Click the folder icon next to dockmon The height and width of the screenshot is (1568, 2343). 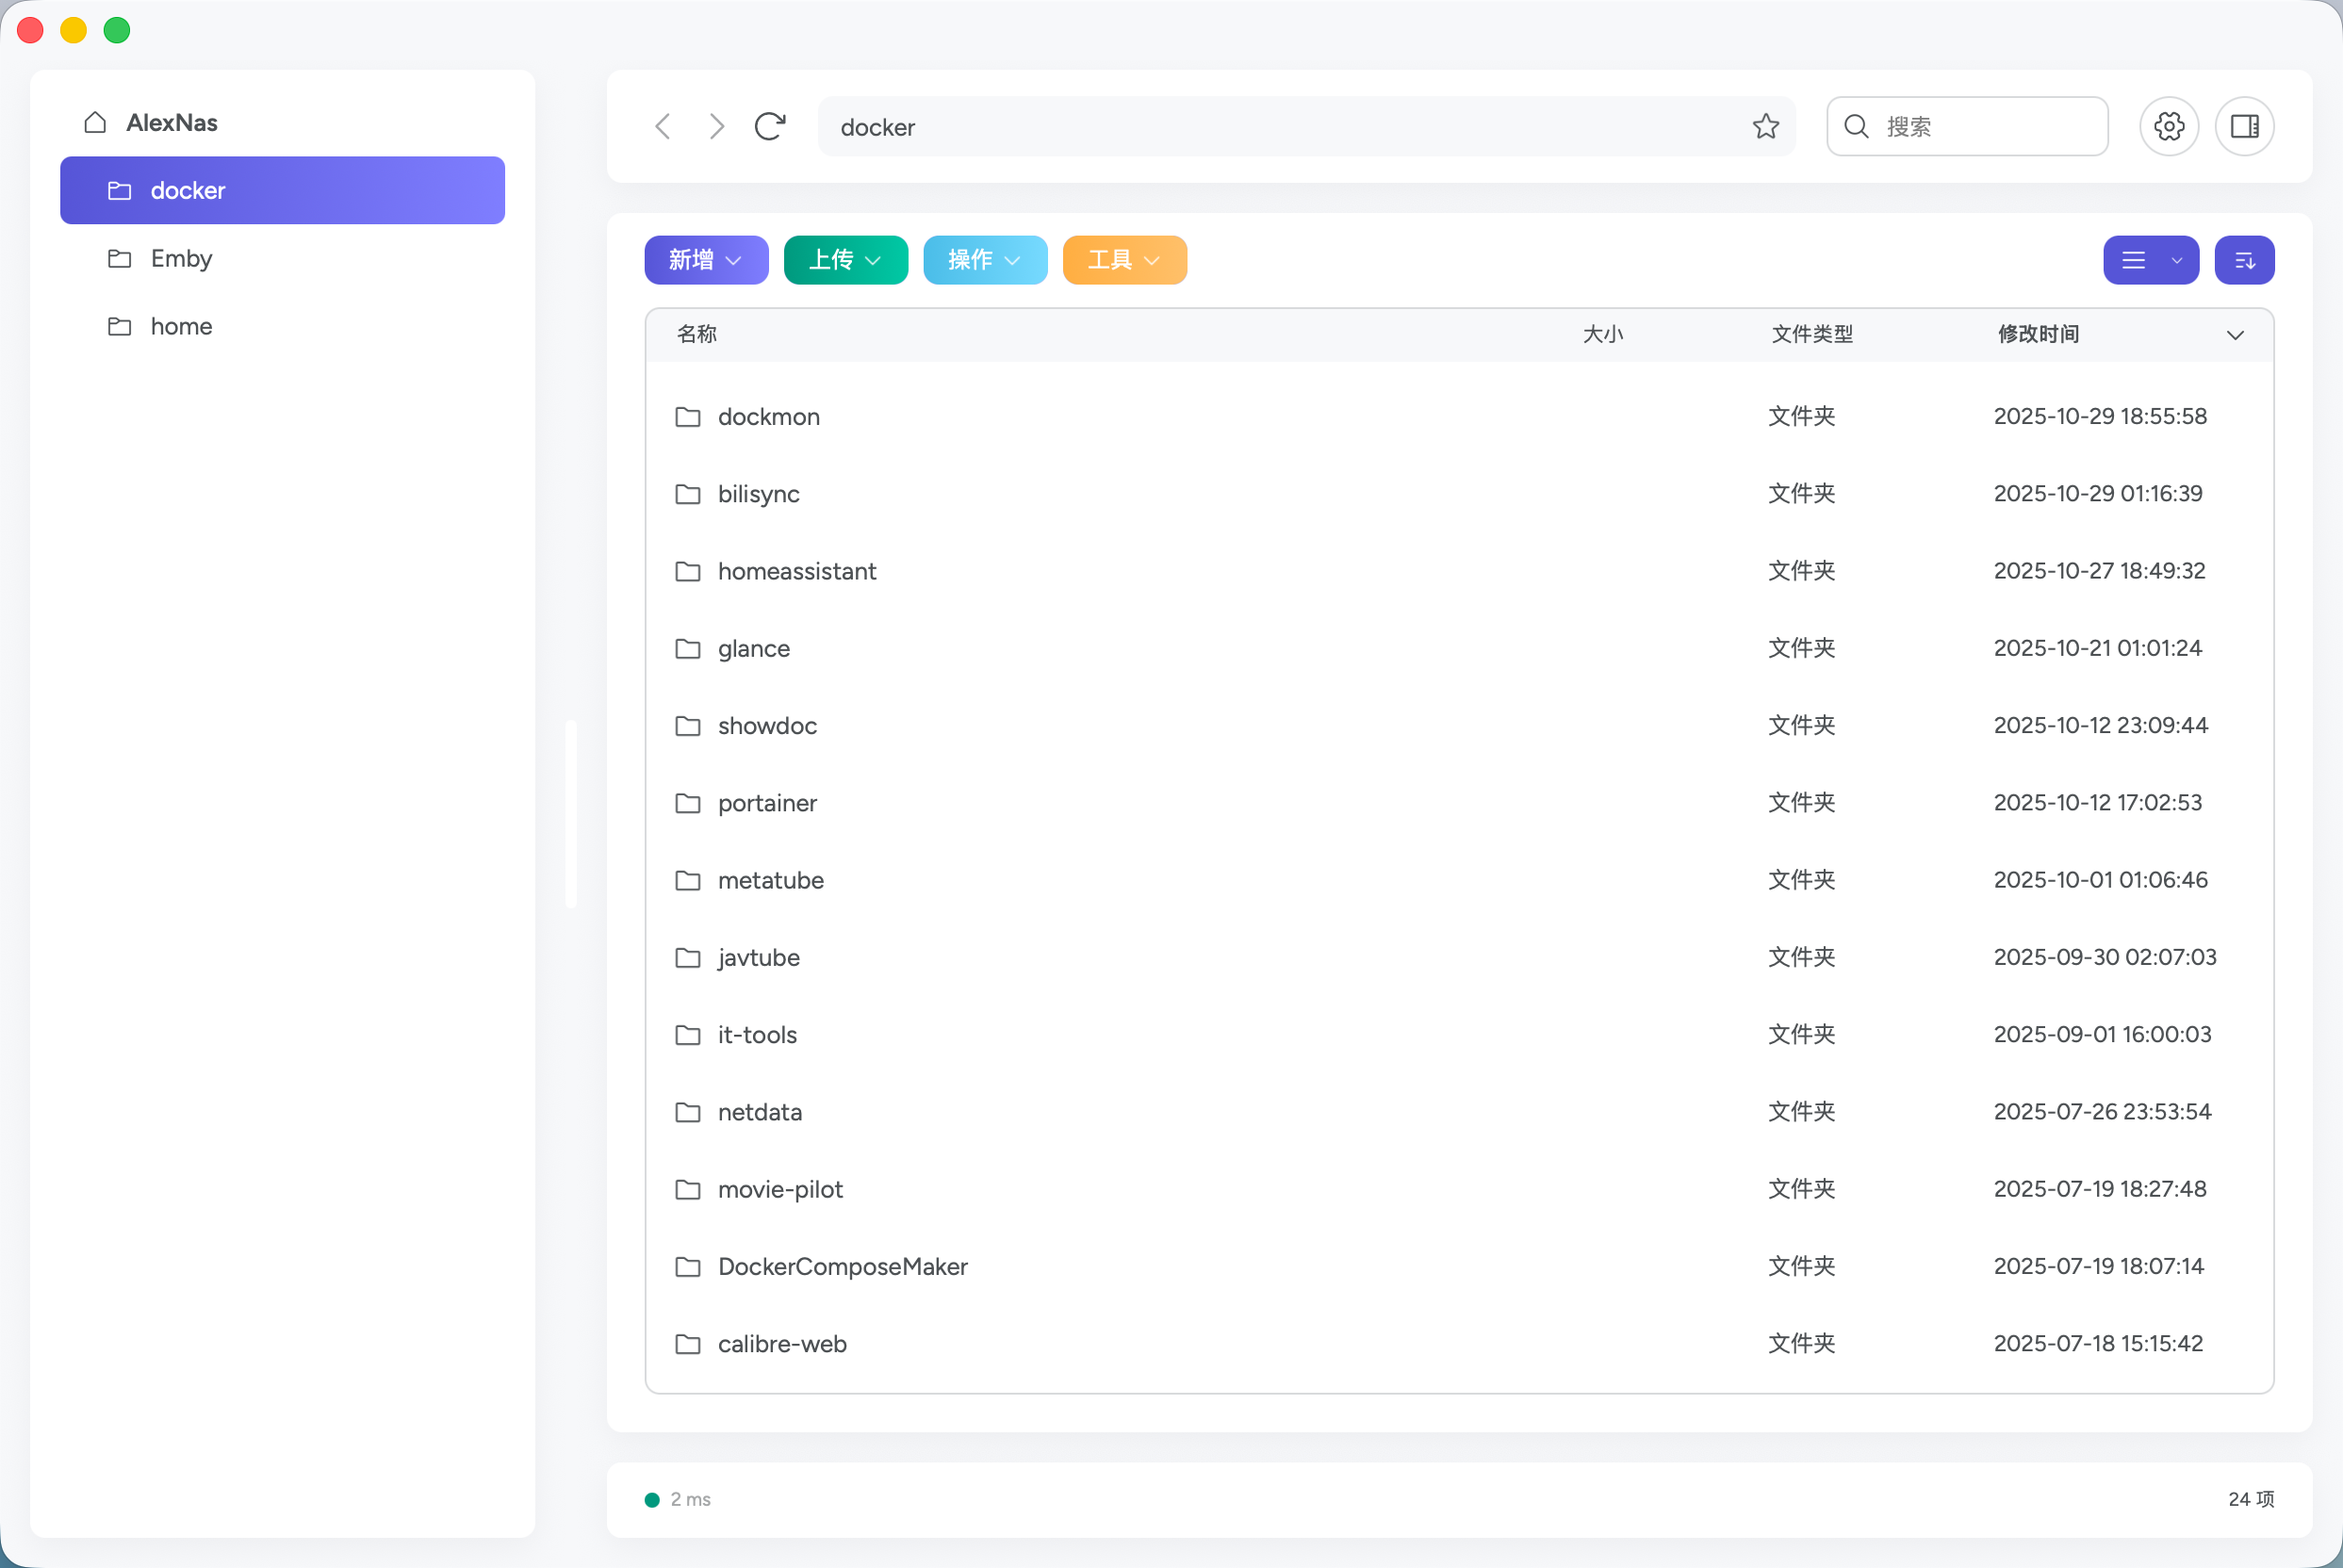688,417
